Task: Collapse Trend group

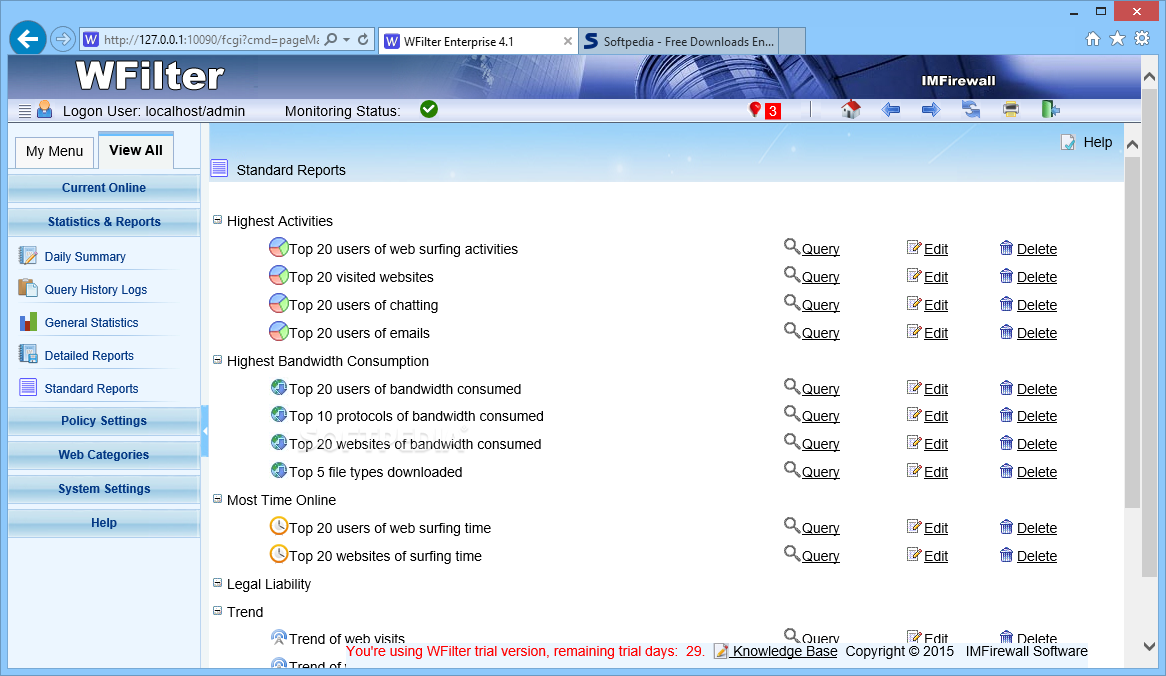Action: 218,611
